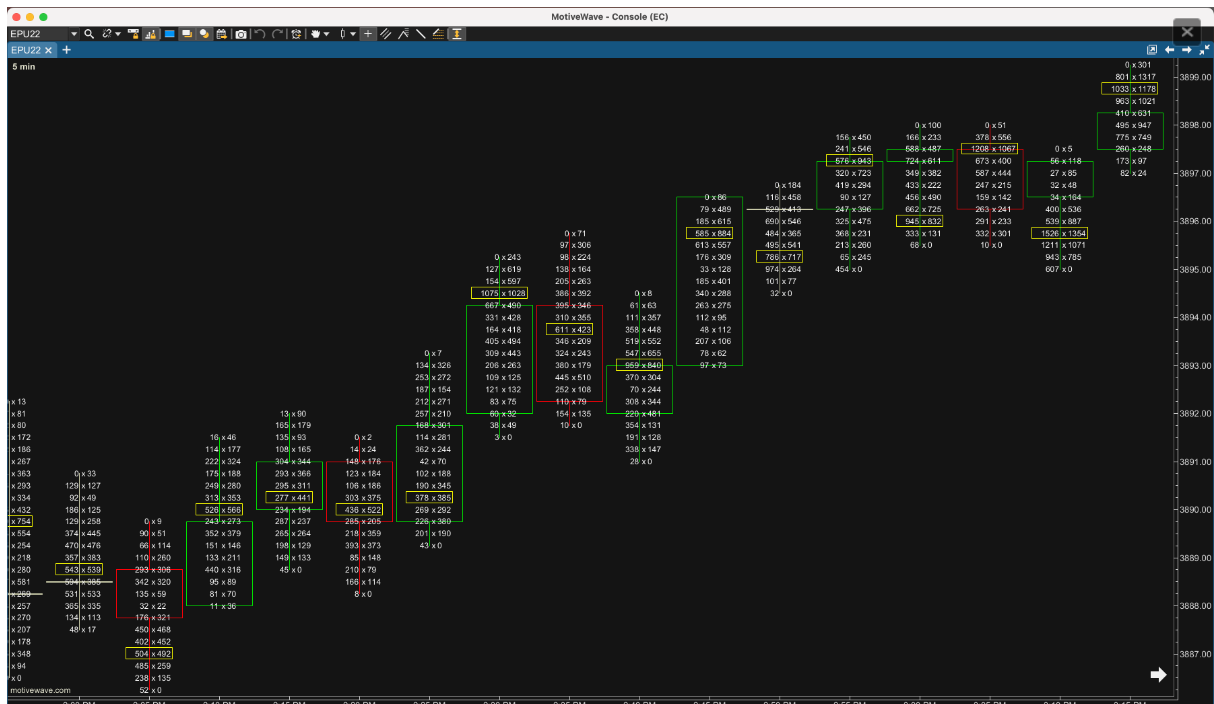
Task: Click the undo arrow in toolbar
Action: pos(260,34)
